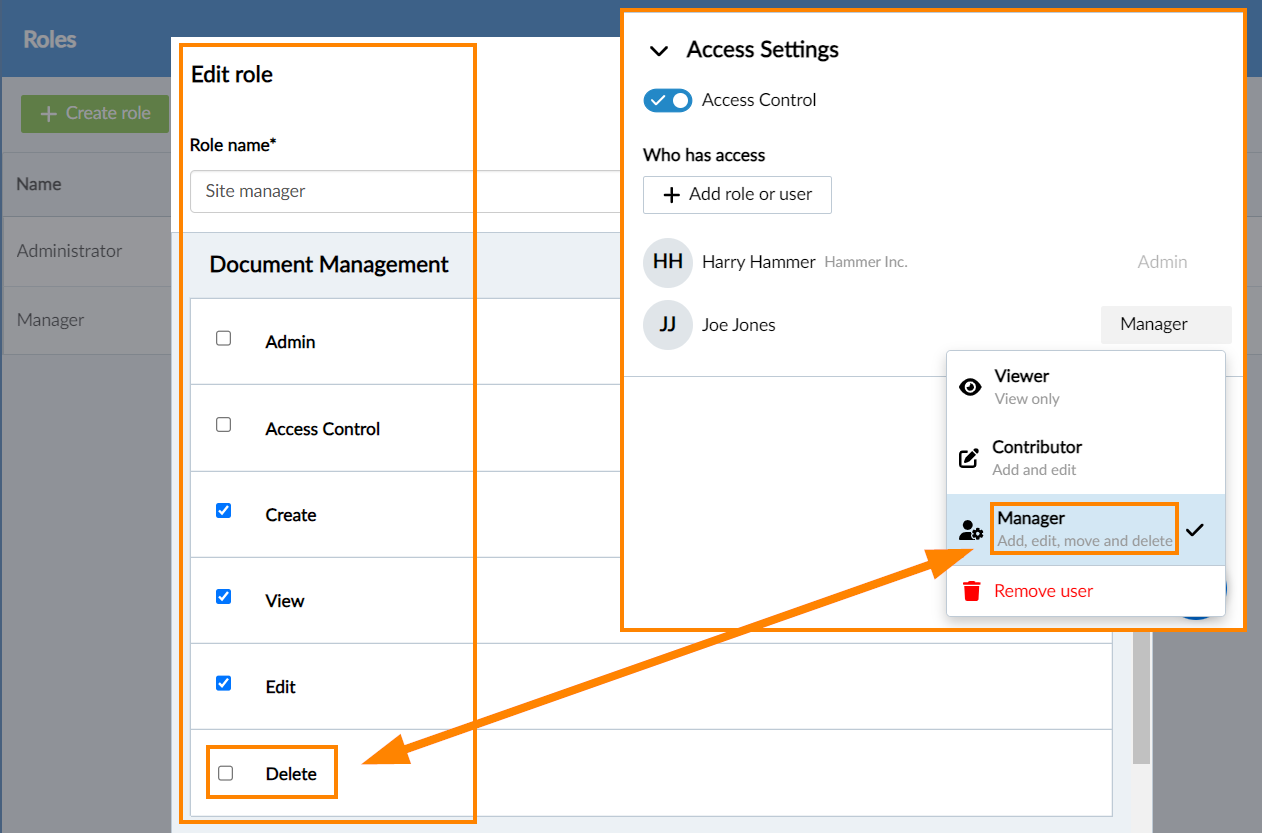This screenshot has width=1262, height=833.
Task: Check the Admin permission checkbox
Action: (x=224, y=339)
